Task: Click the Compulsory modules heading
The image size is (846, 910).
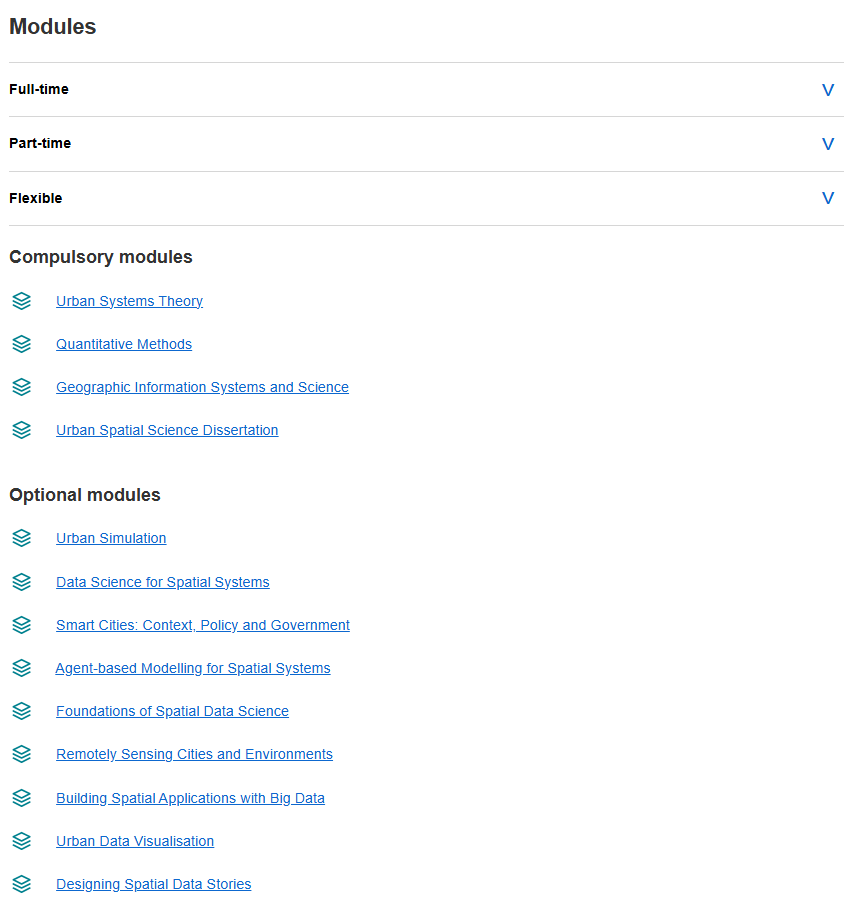Action: click(x=101, y=257)
